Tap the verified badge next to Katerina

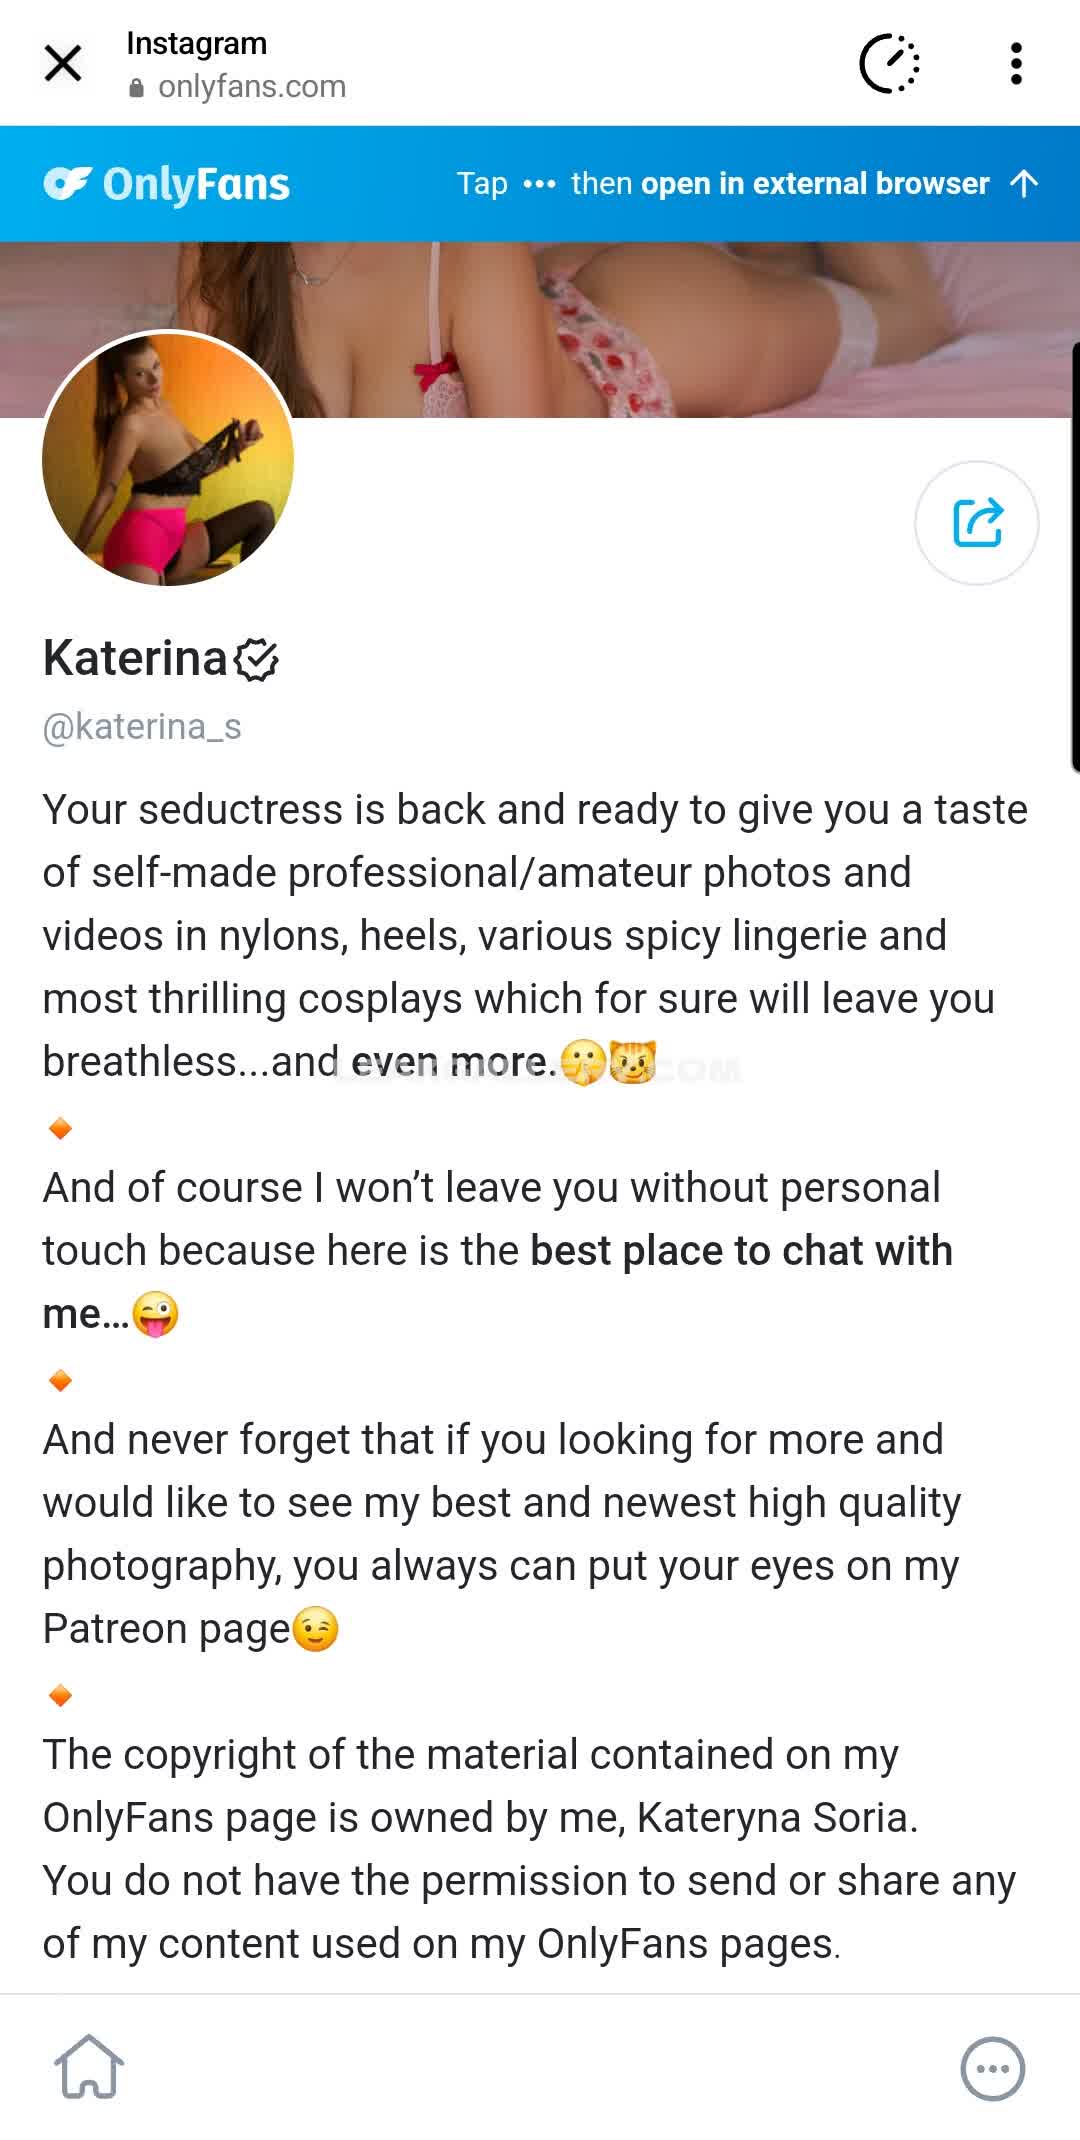[x=256, y=660]
